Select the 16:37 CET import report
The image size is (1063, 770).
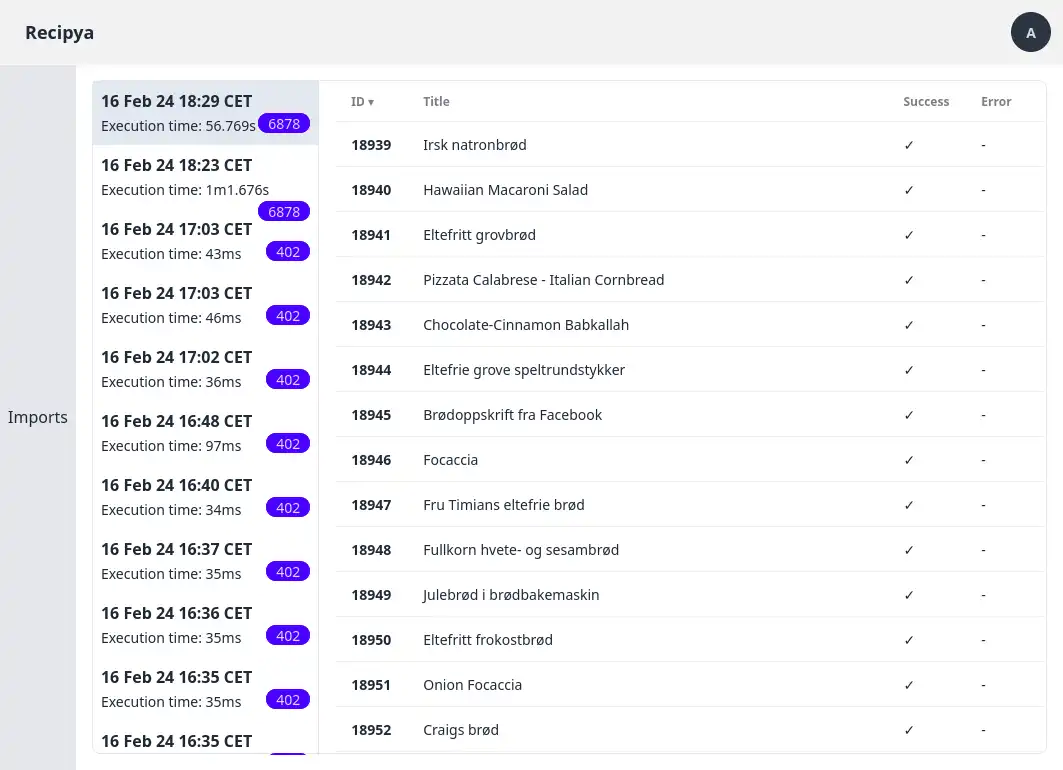(205, 561)
